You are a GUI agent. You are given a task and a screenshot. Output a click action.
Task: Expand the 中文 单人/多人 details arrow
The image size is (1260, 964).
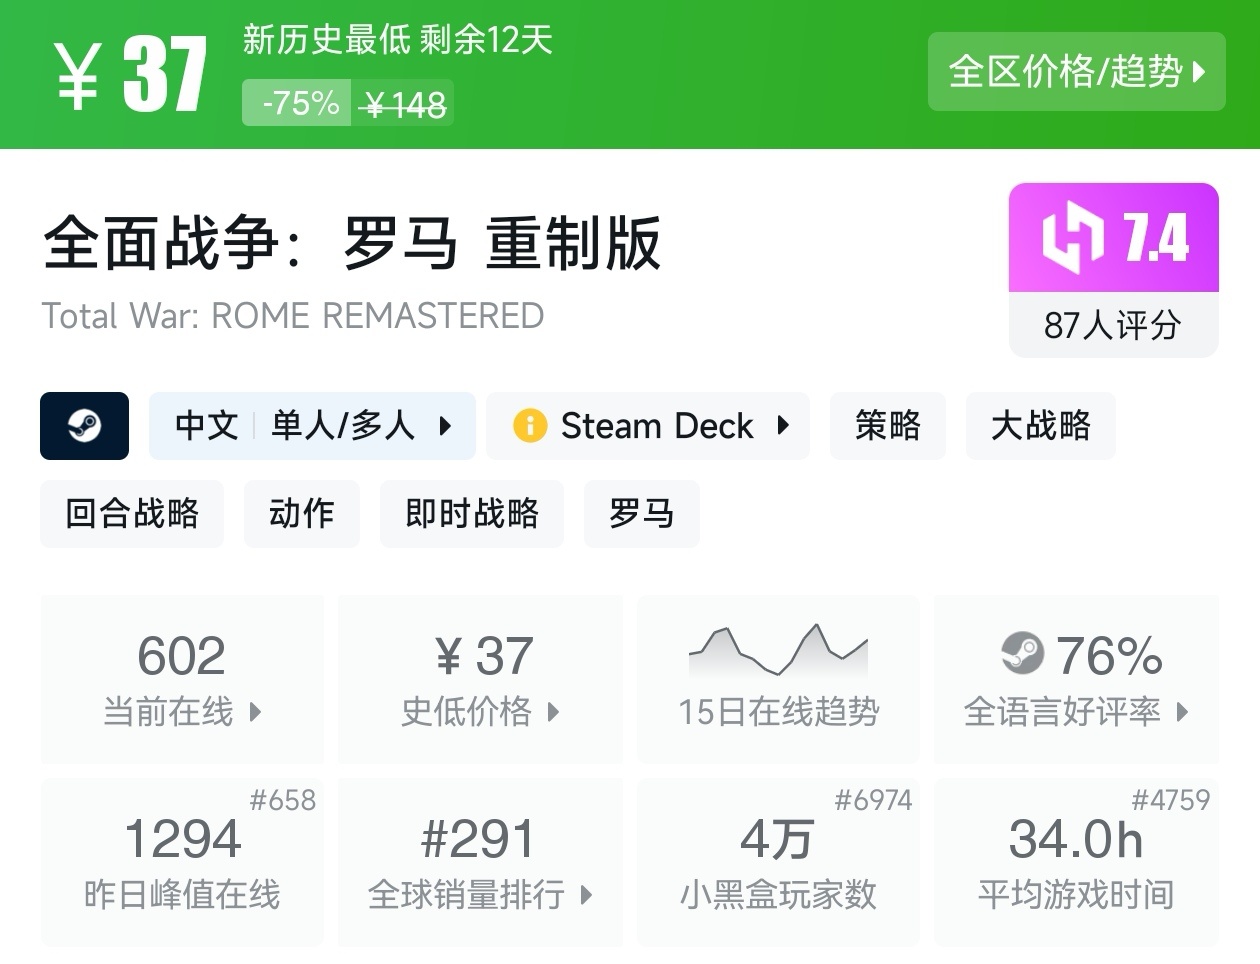pos(446,426)
